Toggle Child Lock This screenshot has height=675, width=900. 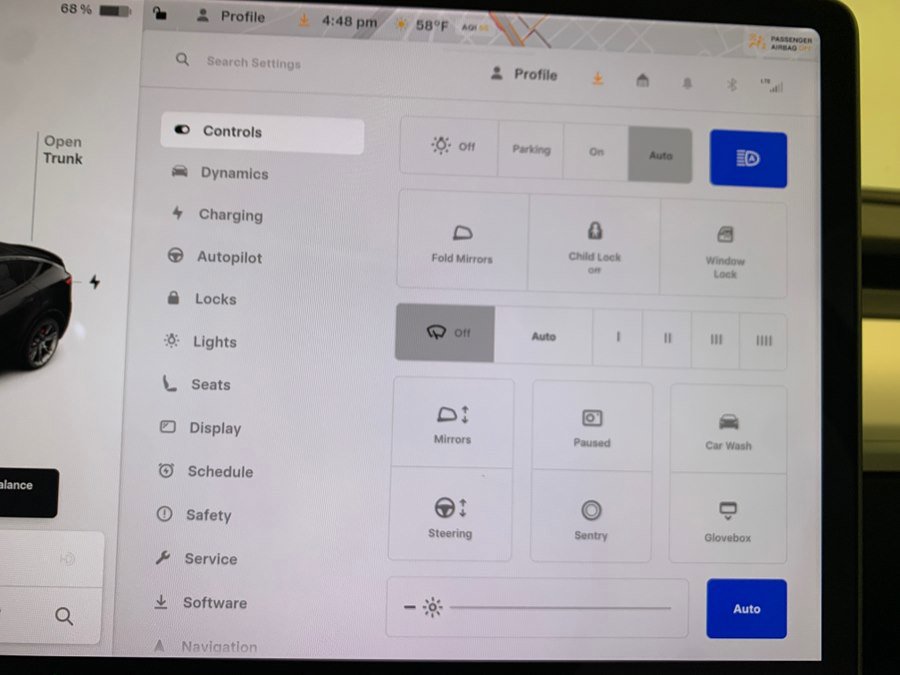coord(595,246)
